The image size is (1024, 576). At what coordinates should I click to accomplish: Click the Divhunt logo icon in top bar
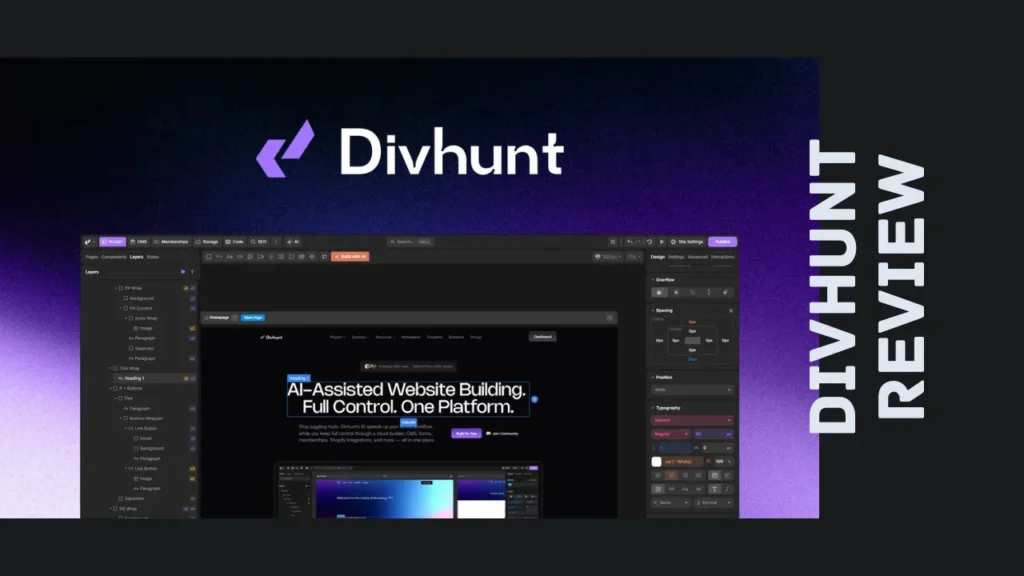point(88,242)
